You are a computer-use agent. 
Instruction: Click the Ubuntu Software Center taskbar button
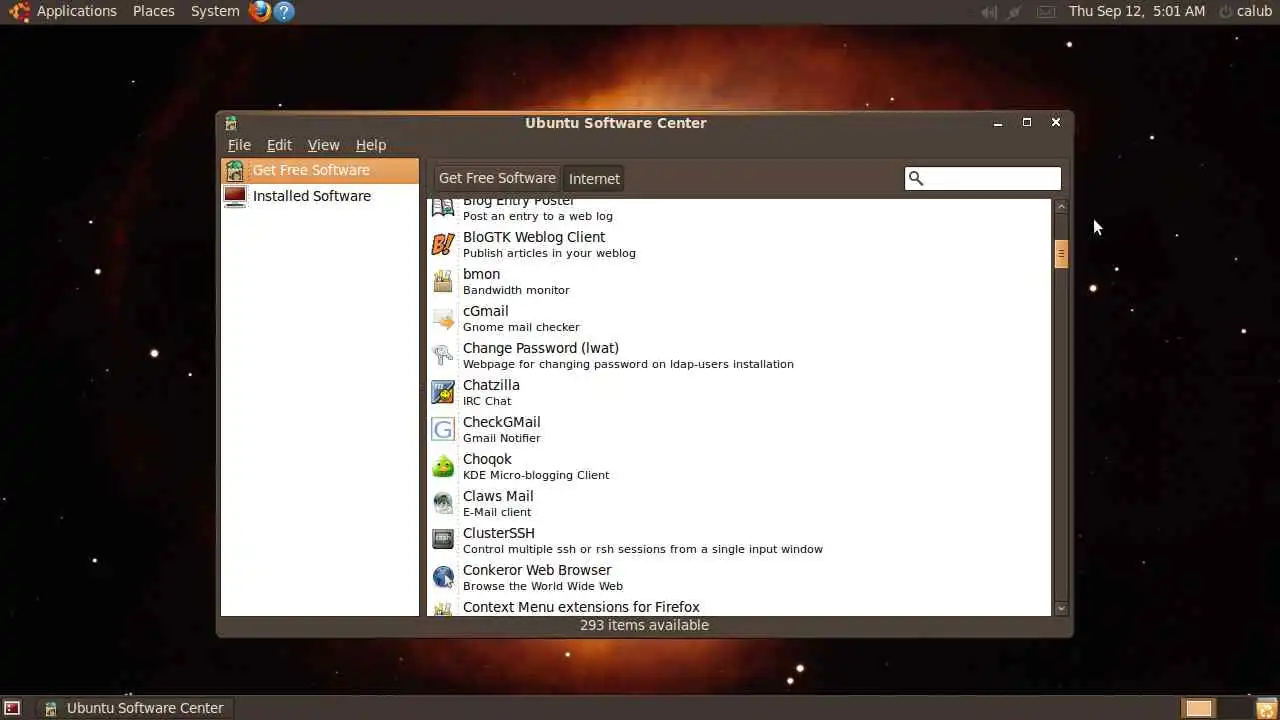[133, 708]
